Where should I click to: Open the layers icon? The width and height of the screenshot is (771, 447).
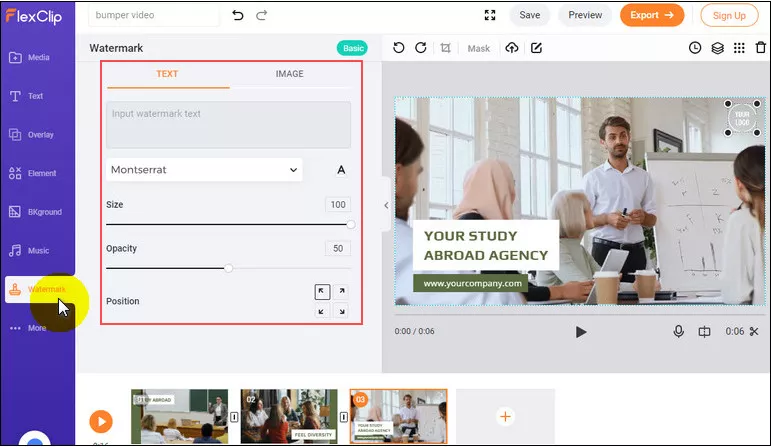pos(717,48)
